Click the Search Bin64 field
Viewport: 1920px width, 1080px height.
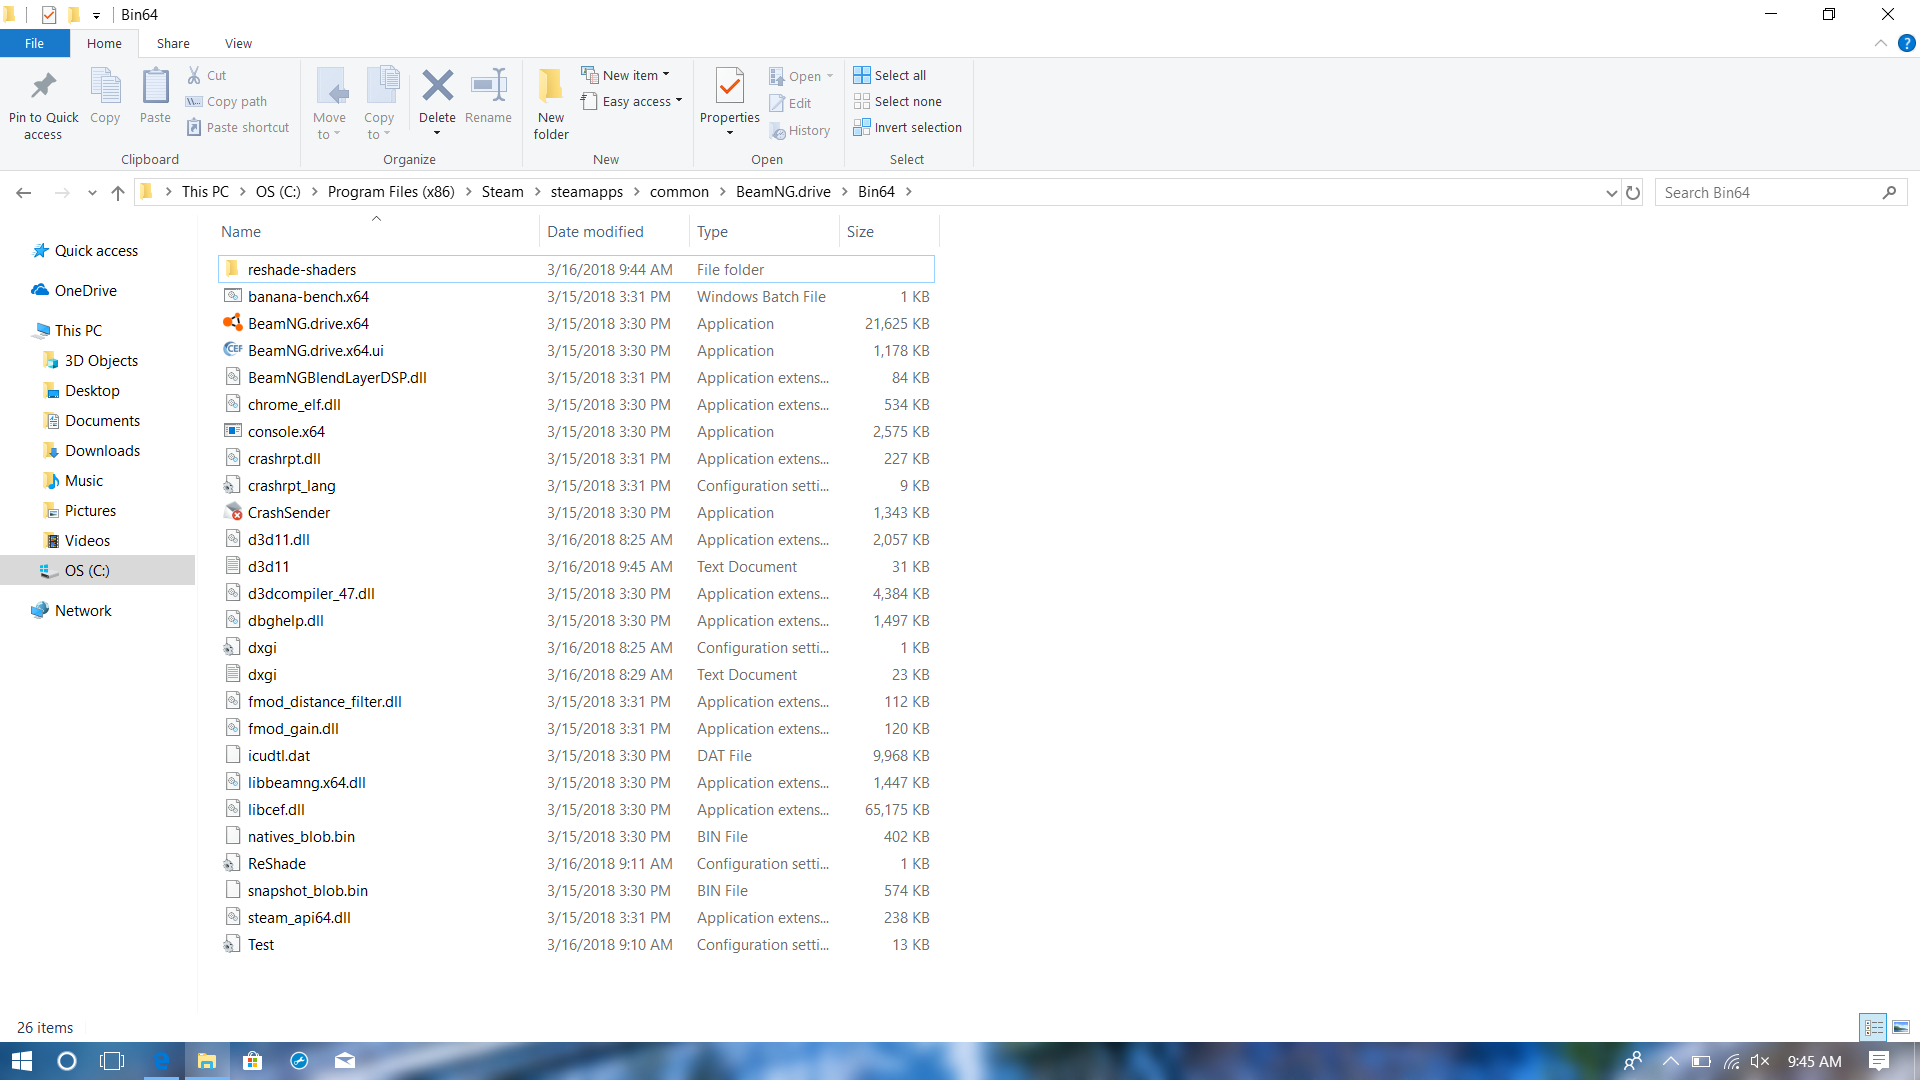[1780, 192]
